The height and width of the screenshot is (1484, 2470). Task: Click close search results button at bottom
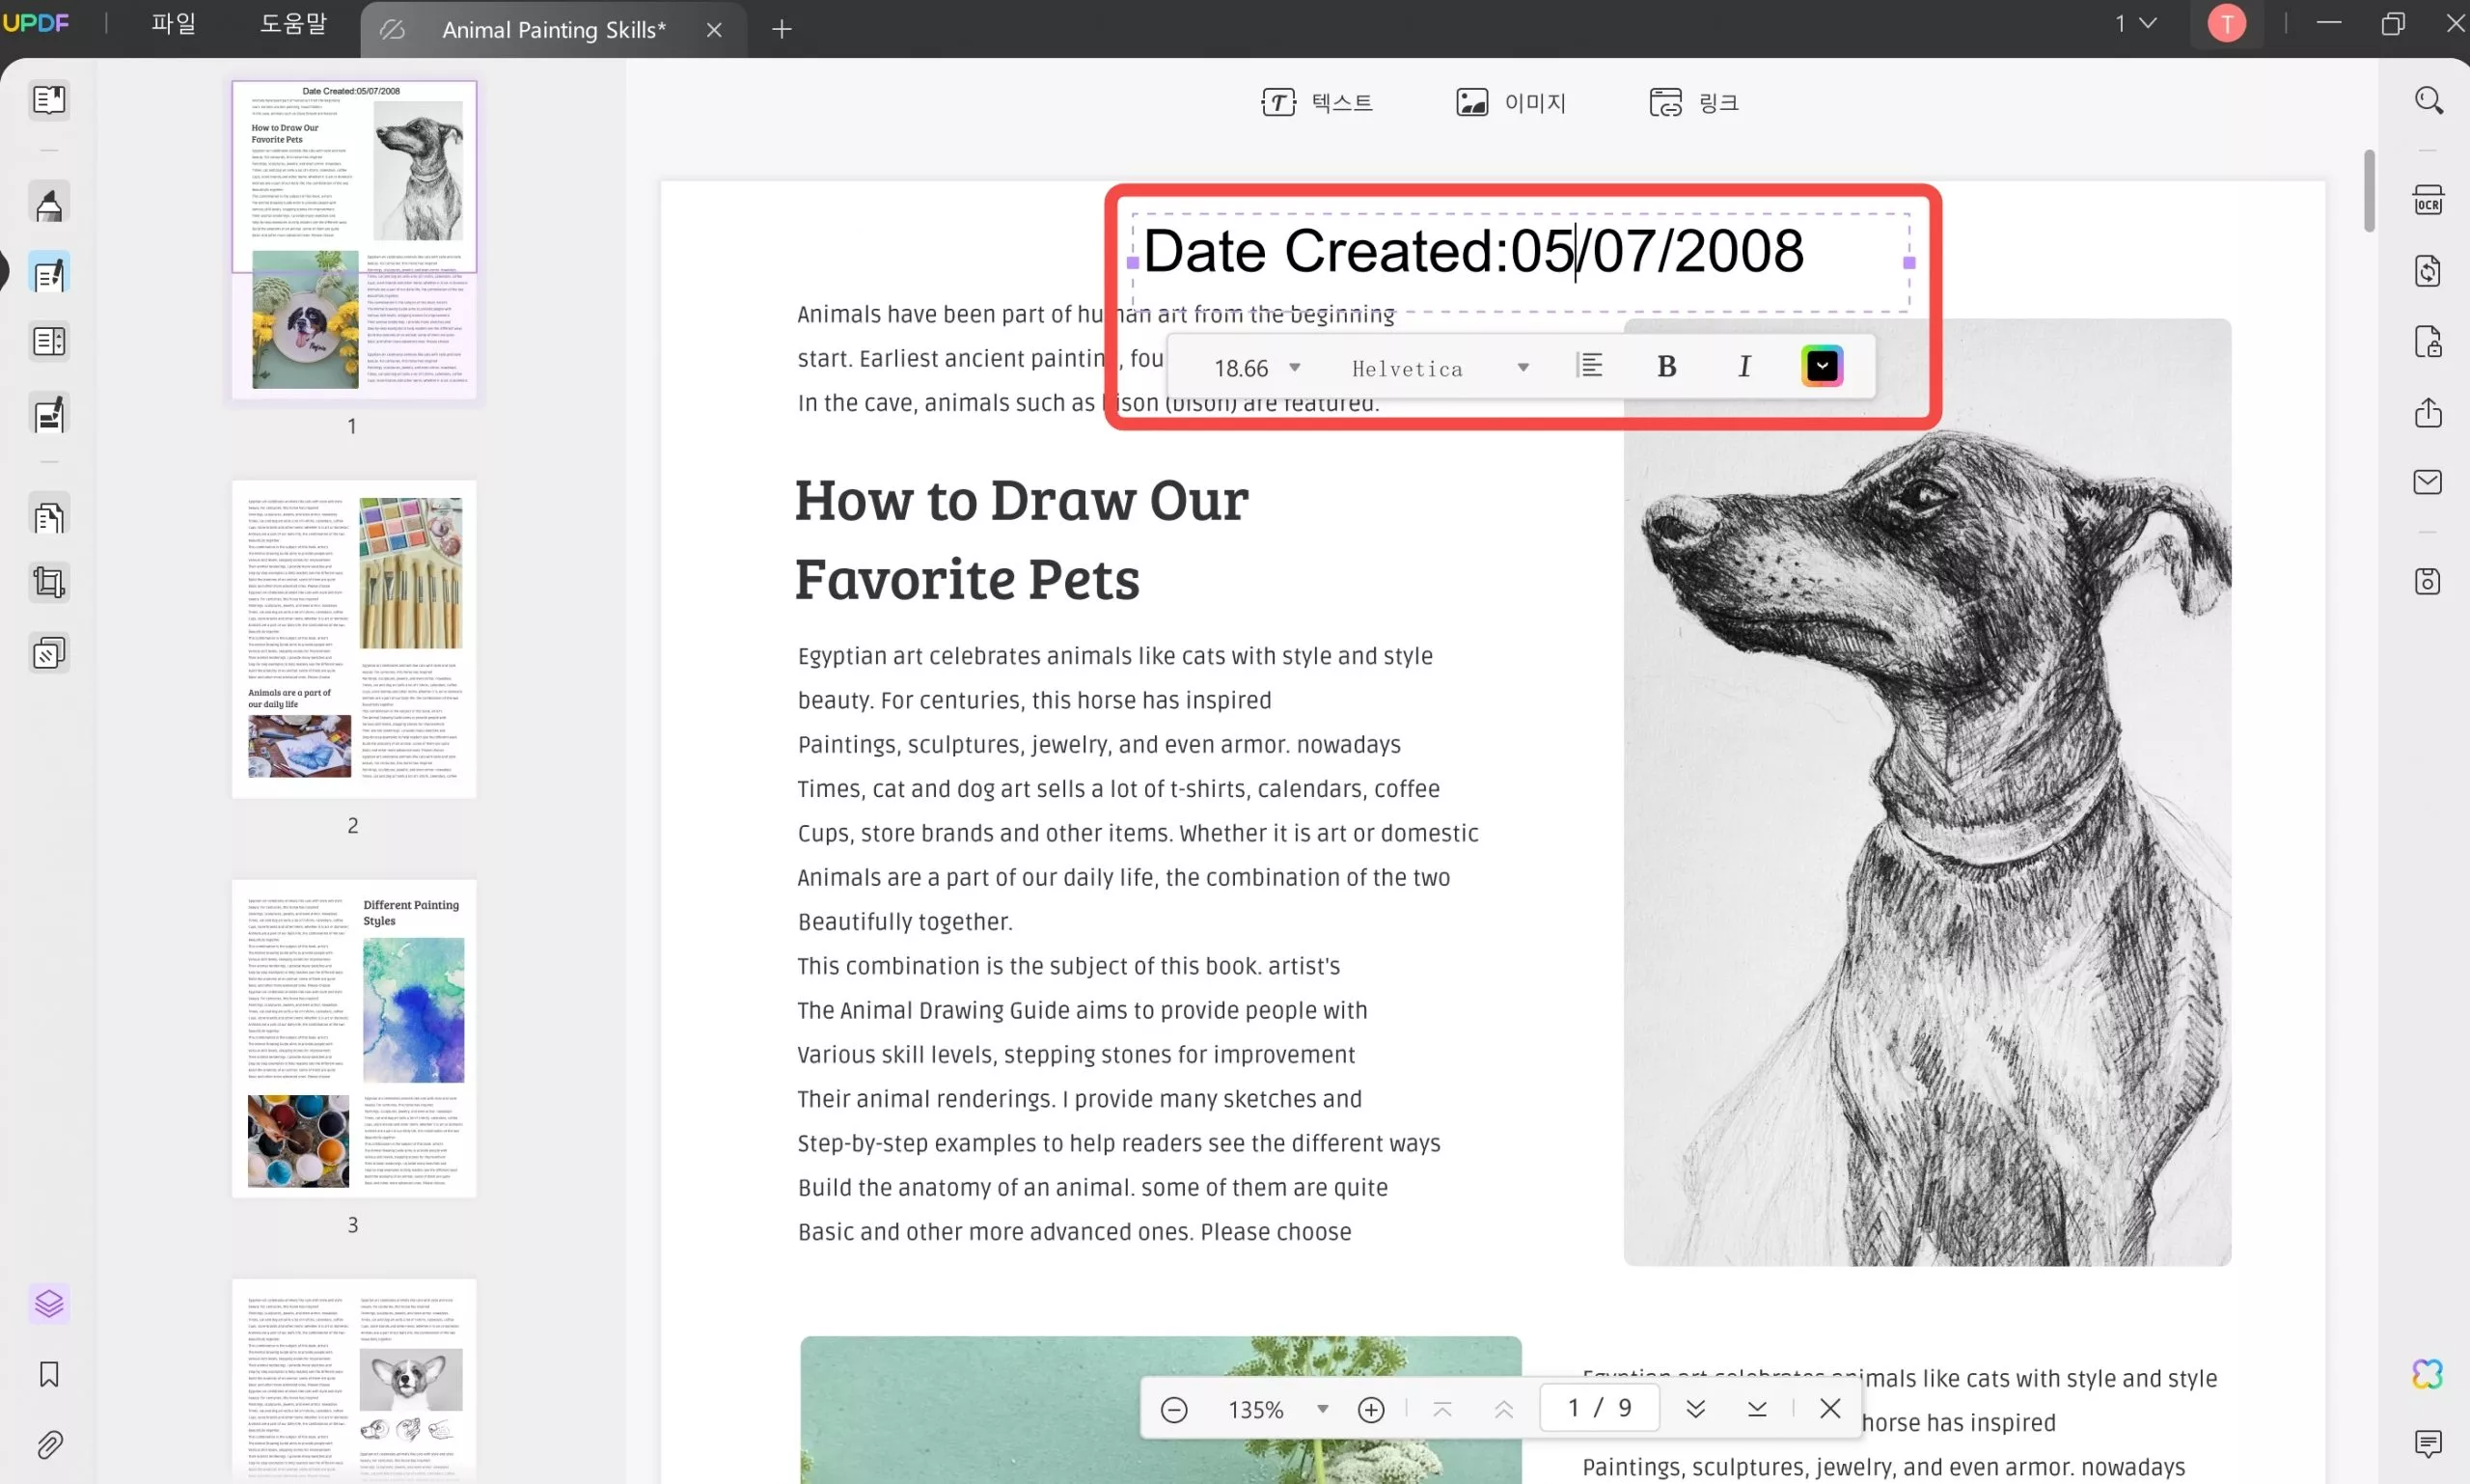[1829, 1407]
